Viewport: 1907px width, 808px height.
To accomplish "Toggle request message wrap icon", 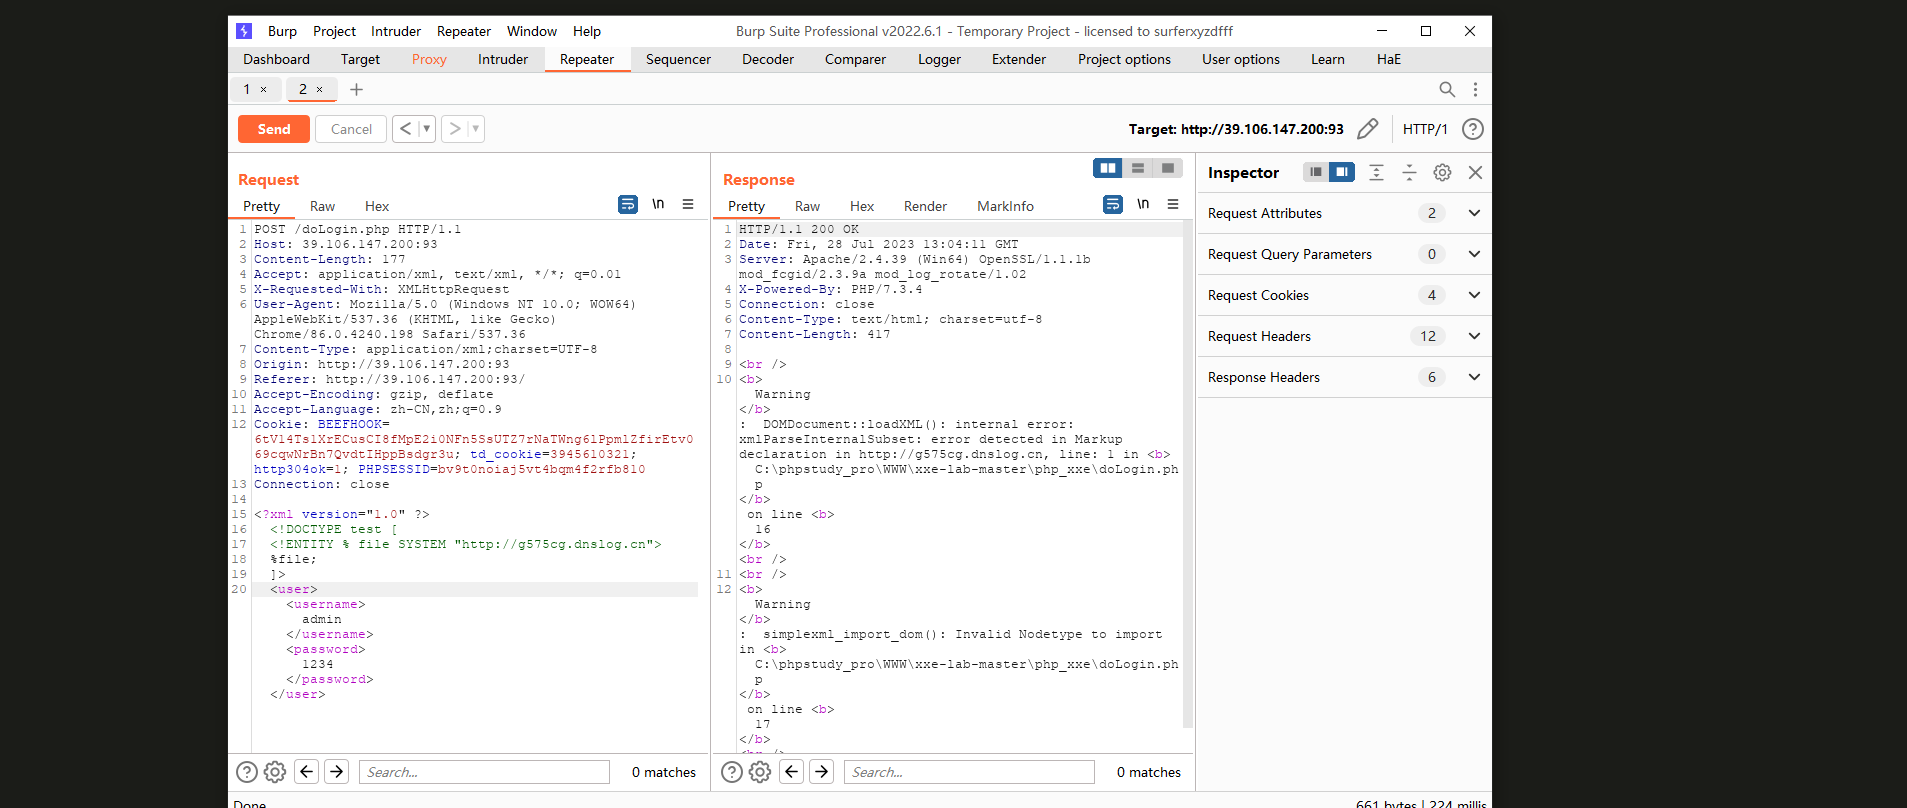I will (628, 204).
